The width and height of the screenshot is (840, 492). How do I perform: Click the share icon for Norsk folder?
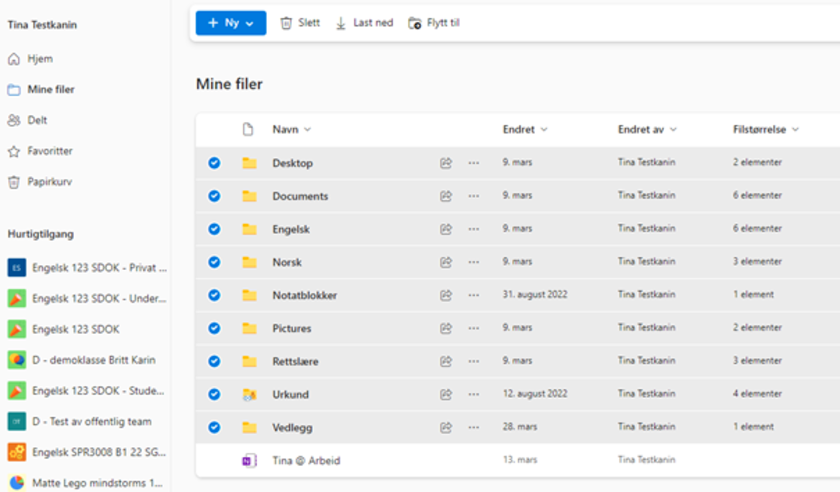coord(446,263)
